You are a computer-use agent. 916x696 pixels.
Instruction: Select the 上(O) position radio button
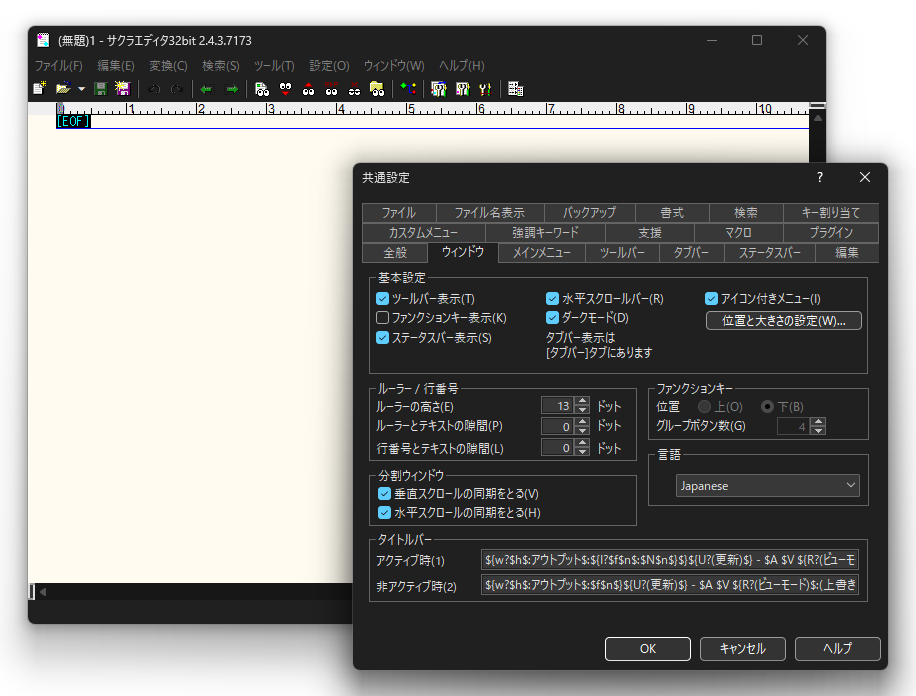click(705, 406)
